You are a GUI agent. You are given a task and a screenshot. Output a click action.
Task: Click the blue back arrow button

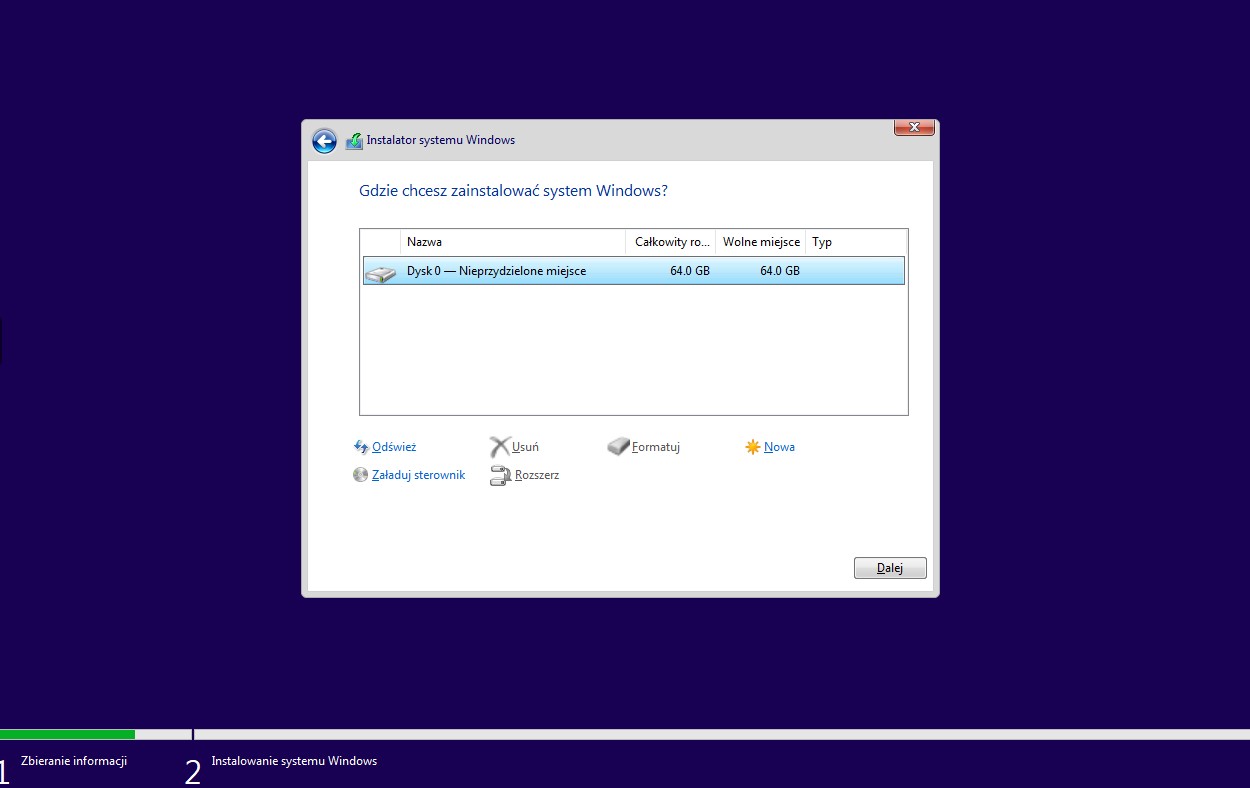click(324, 141)
